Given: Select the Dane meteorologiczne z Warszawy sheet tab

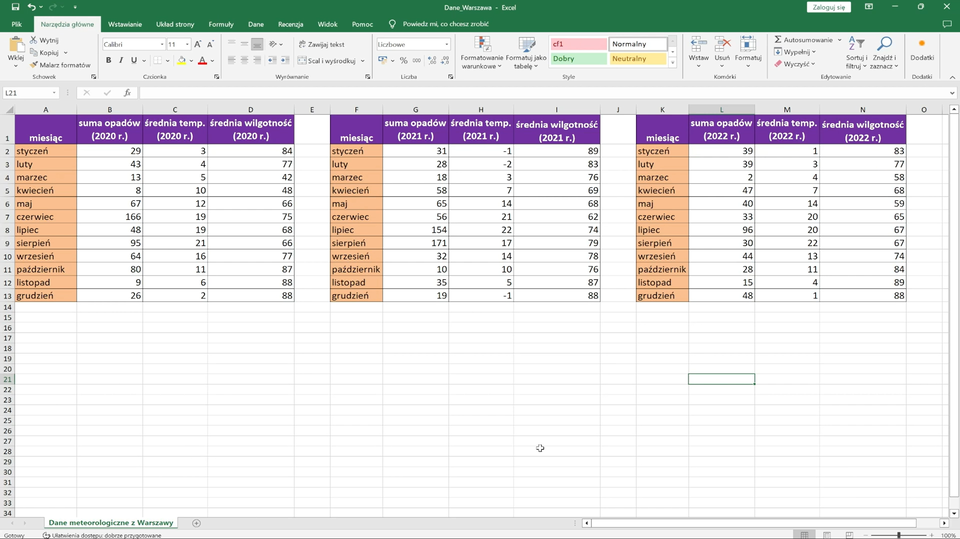Looking at the screenshot, I should pyautogui.click(x=111, y=523).
